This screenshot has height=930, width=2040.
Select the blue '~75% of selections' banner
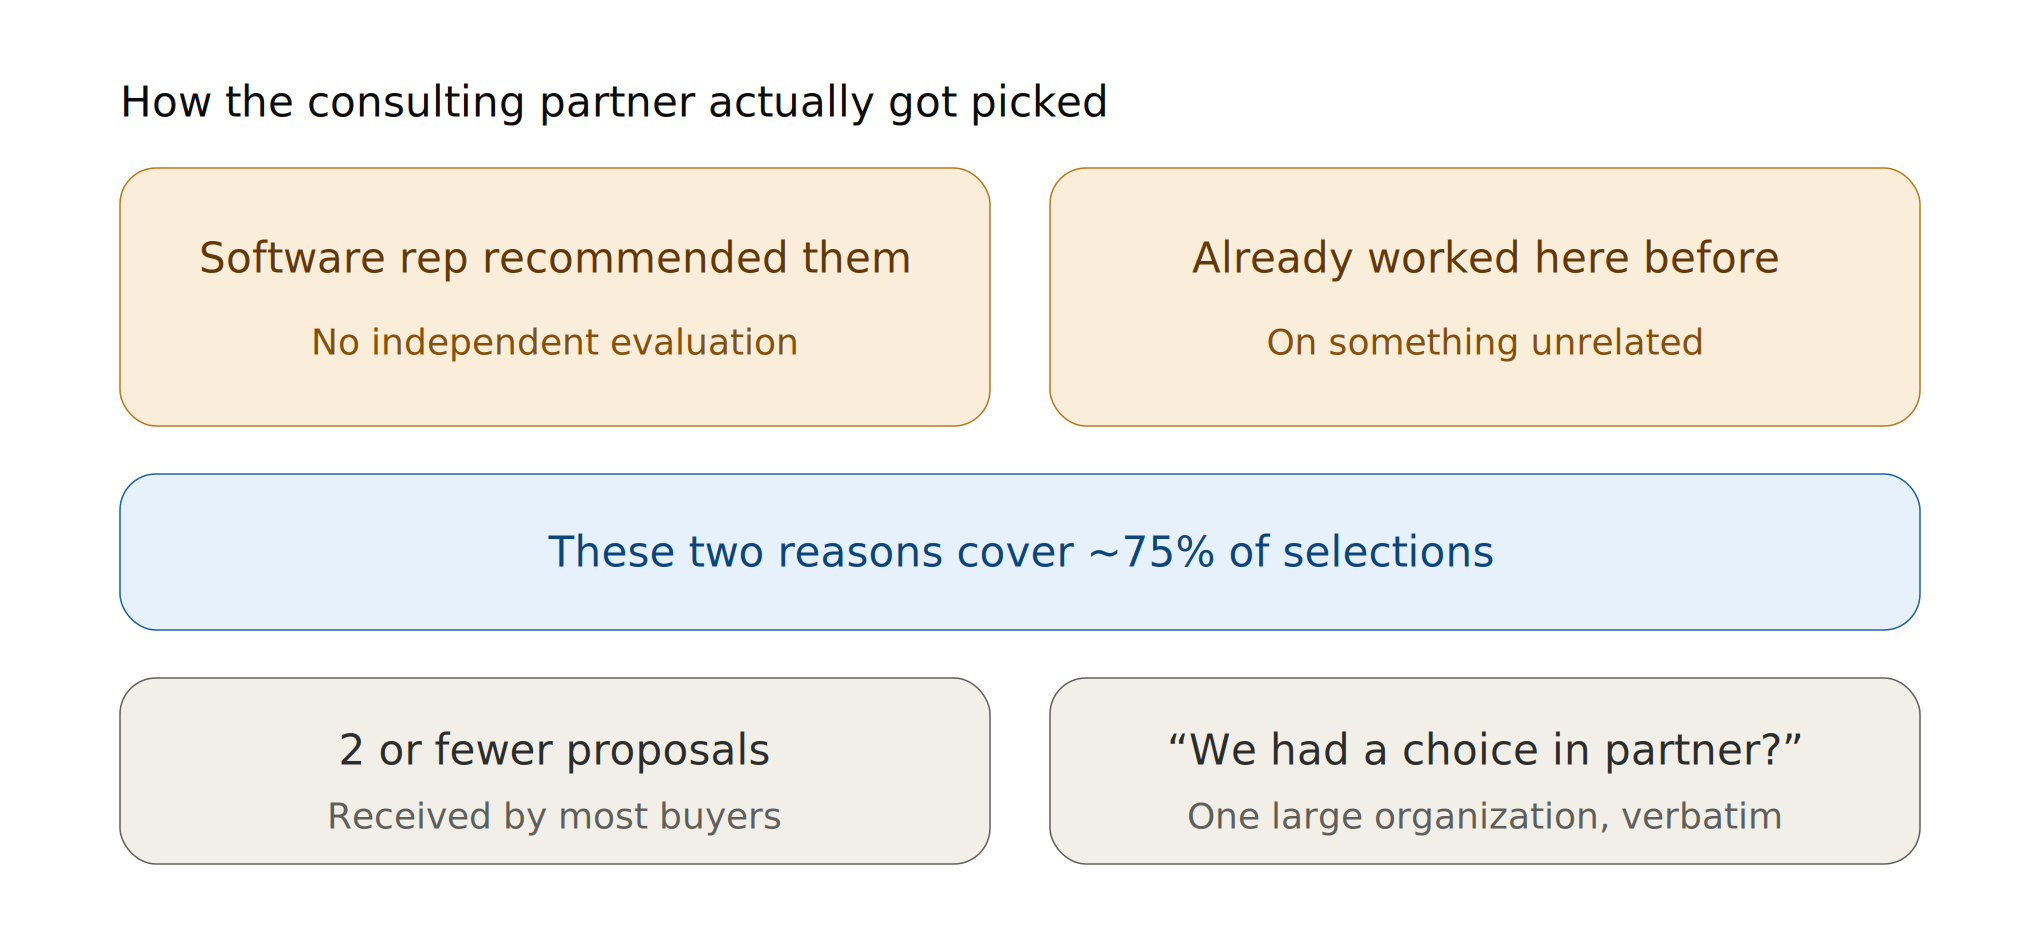(1020, 552)
